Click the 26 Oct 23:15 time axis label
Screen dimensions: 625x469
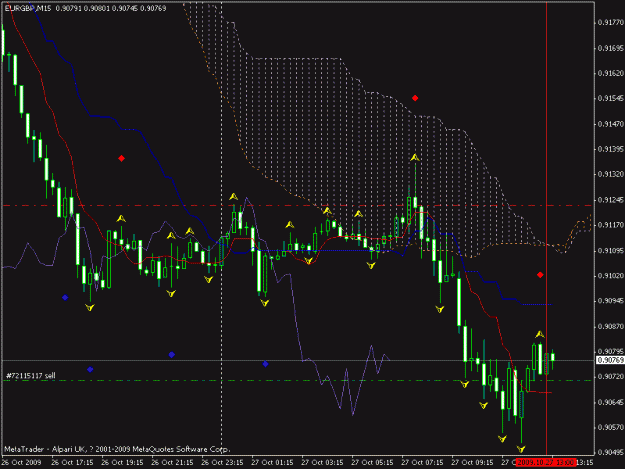(x=222, y=463)
